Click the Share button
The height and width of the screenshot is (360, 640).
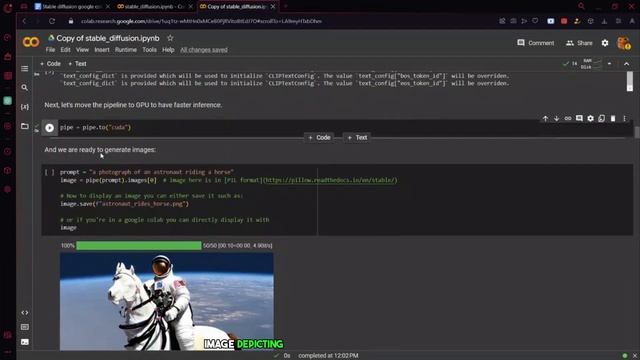pyautogui.click(x=579, y=43)
